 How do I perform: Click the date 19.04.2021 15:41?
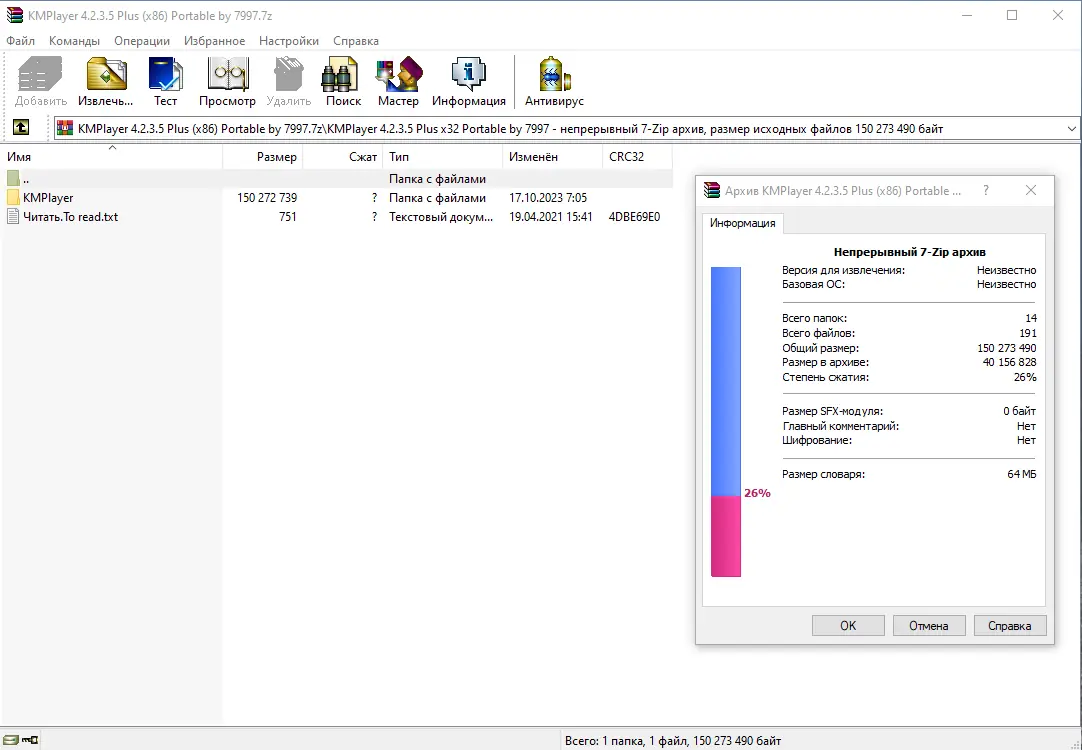[551, 217]
